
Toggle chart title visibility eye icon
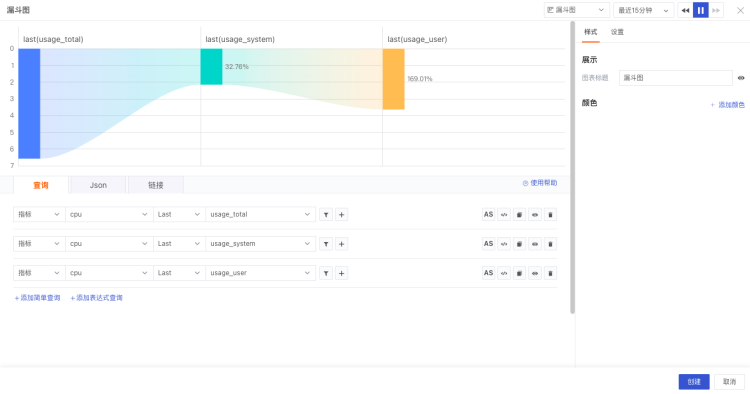click(x=741, y=78)
